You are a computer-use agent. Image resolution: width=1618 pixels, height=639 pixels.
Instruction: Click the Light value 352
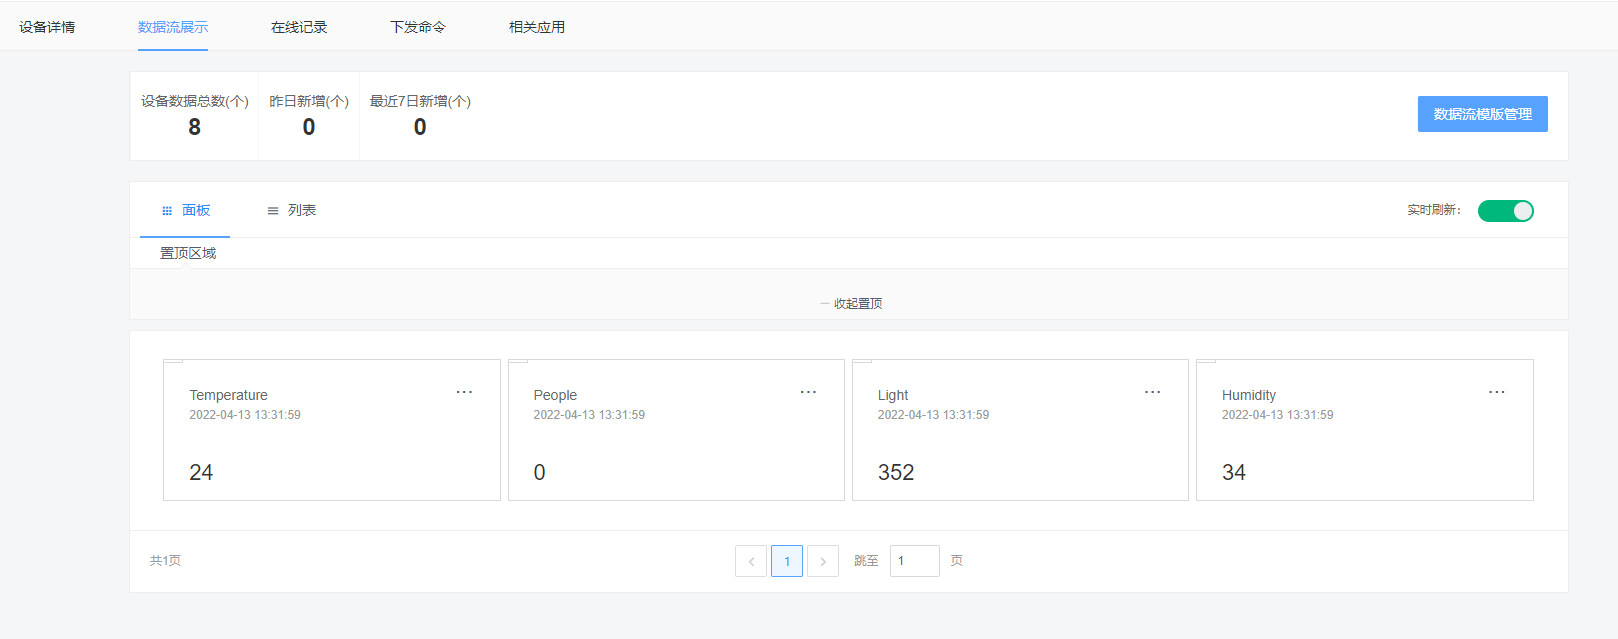tap(896, 472)
